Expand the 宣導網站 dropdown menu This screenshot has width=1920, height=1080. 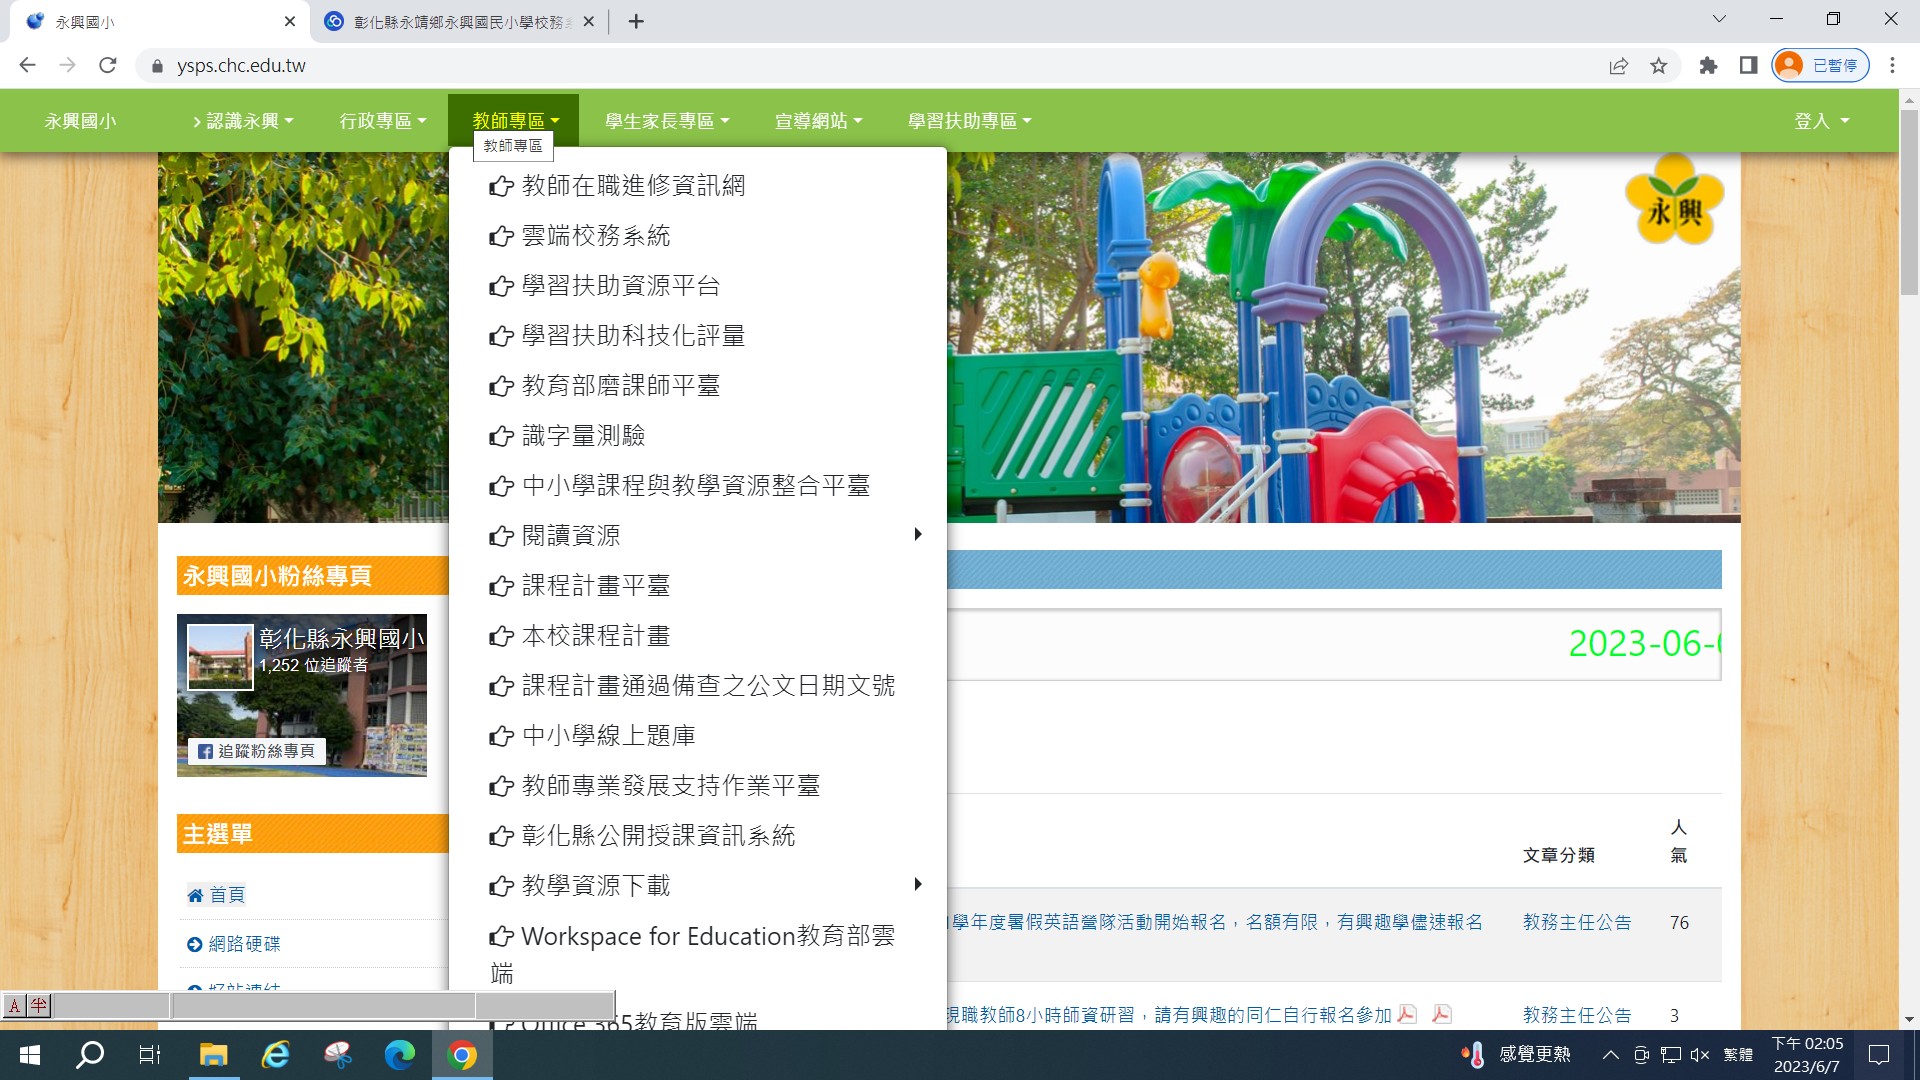[818, 121]
